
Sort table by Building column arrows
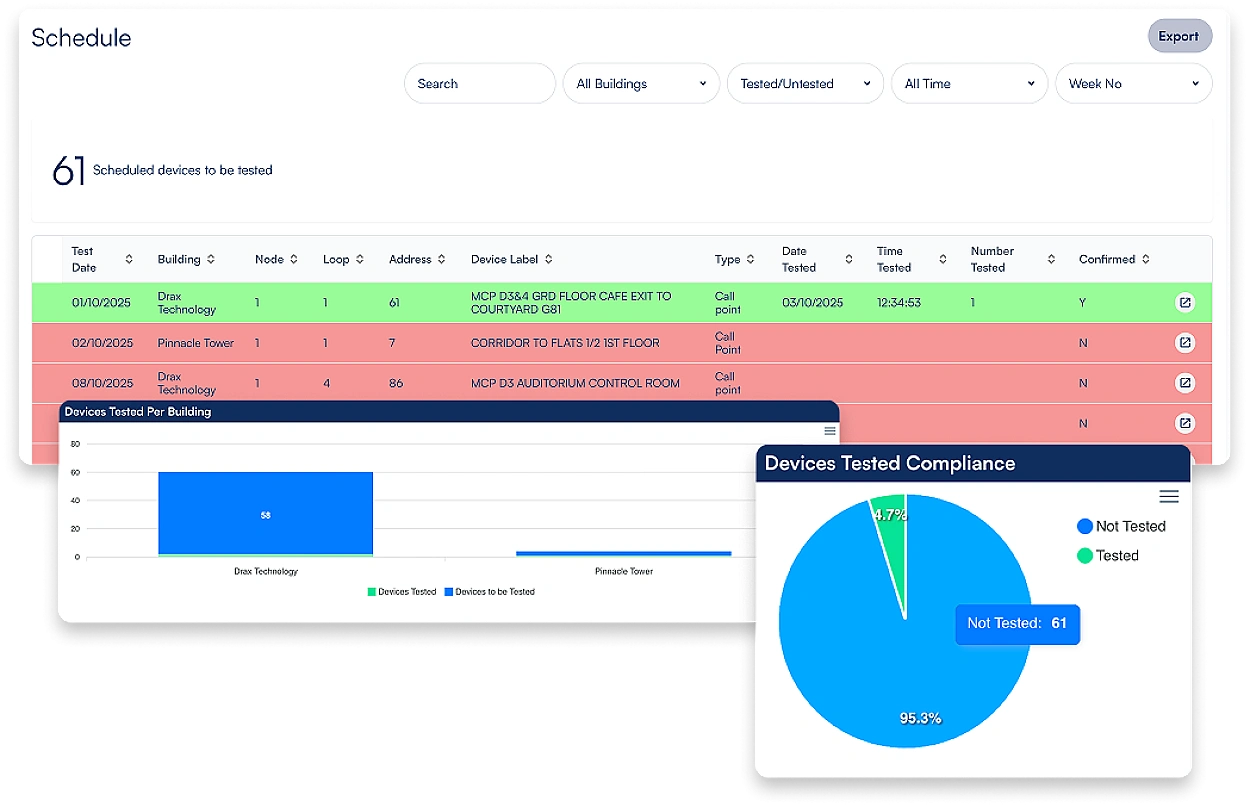tap(211, 259)
